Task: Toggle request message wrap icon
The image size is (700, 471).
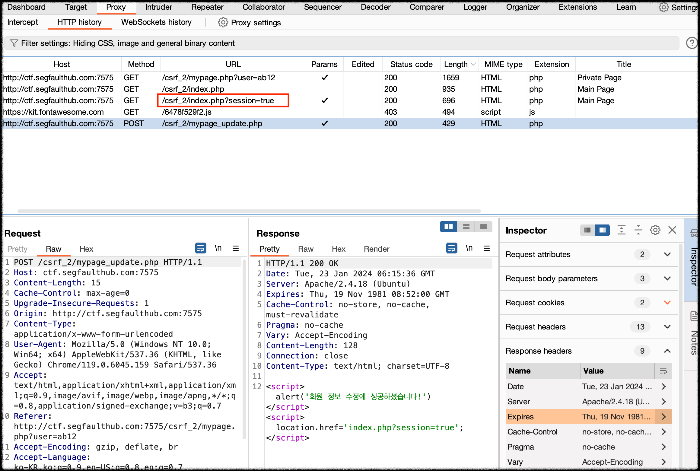Action: [200, 248]
